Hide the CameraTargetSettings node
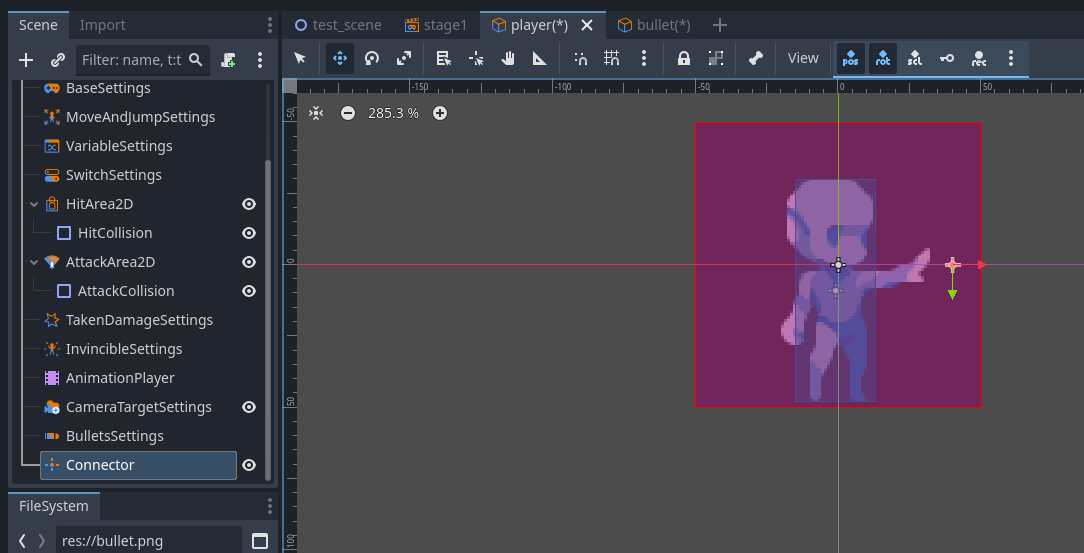Image resolution: width=1084 pixels, height=553 pixels. pos(249,407)
